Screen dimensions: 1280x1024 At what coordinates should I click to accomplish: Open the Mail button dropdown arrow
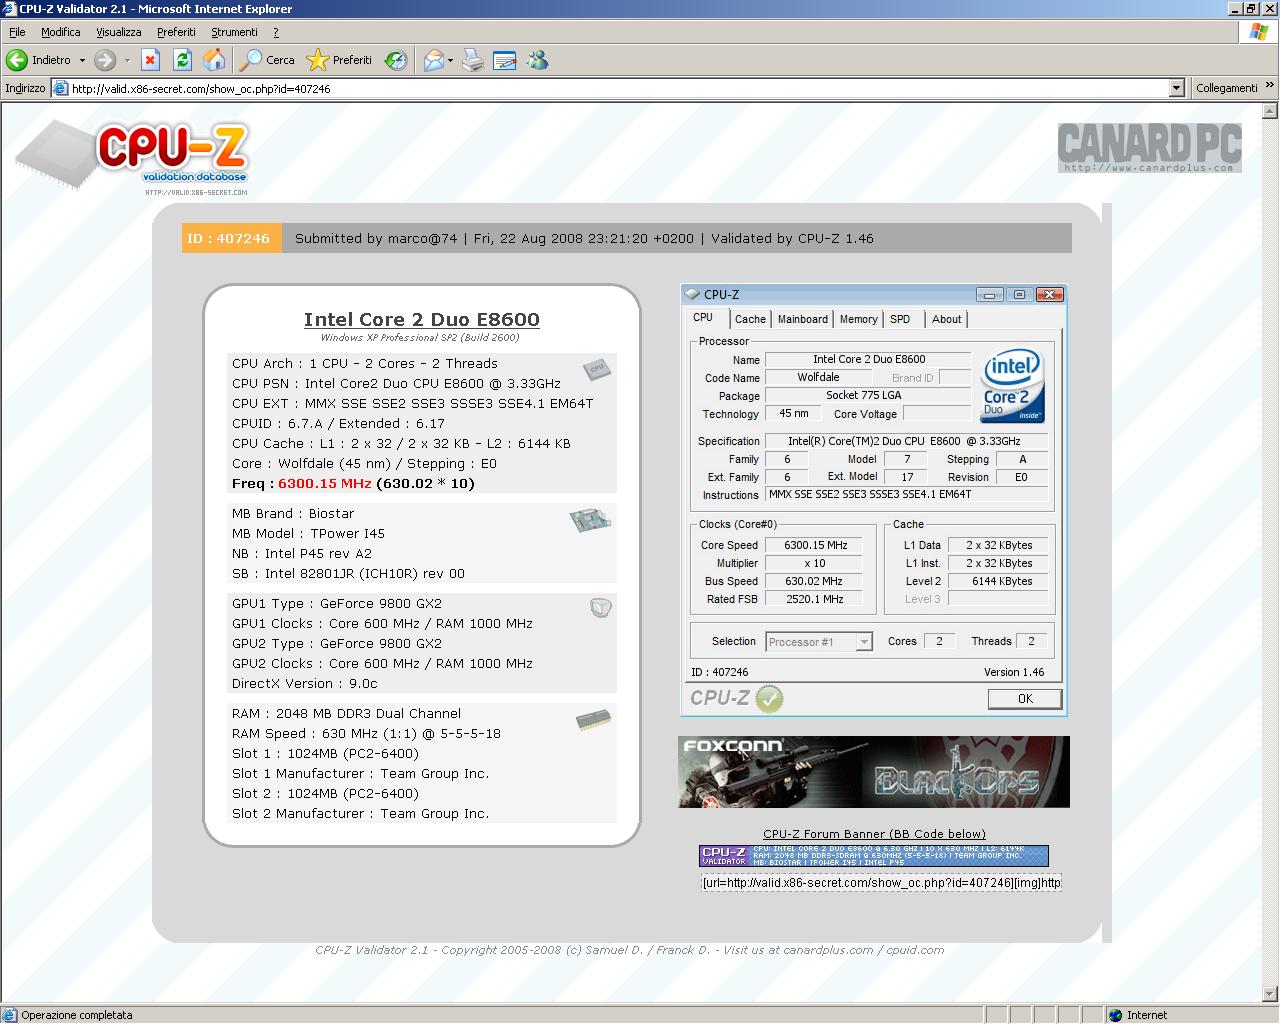click(x=450, y=60)
